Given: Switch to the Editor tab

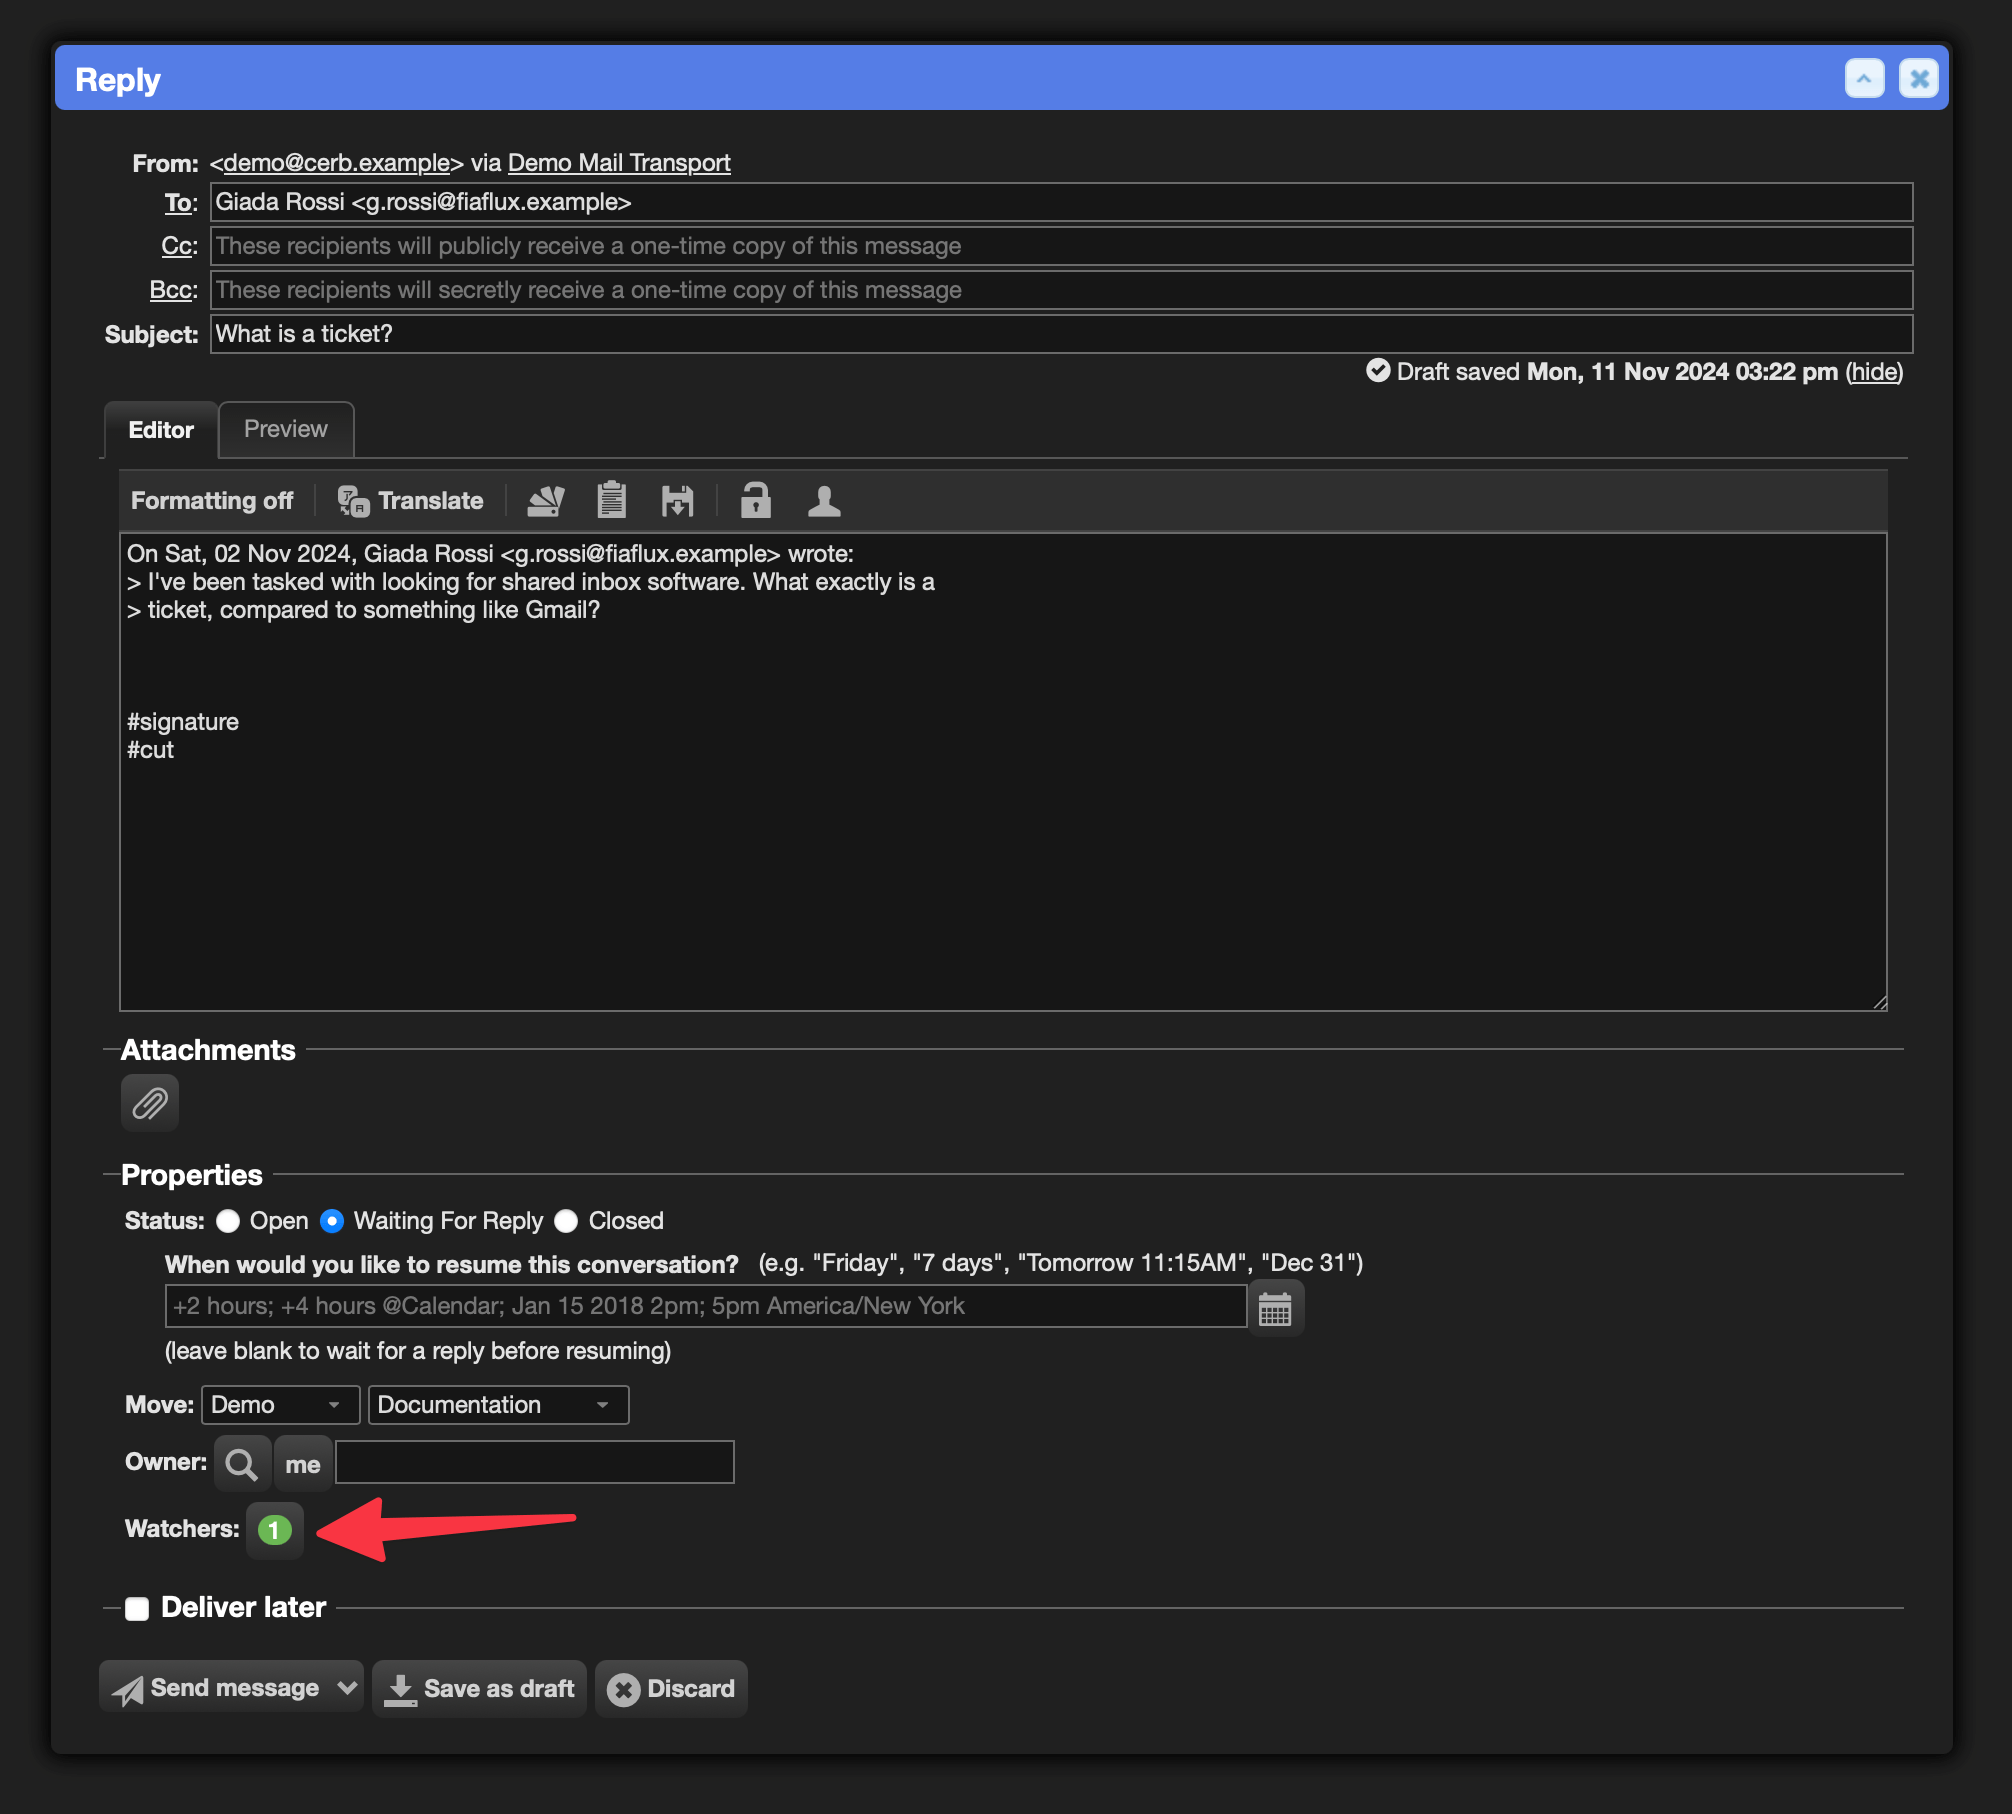Looking at the screenshot, I should point(161,430).
